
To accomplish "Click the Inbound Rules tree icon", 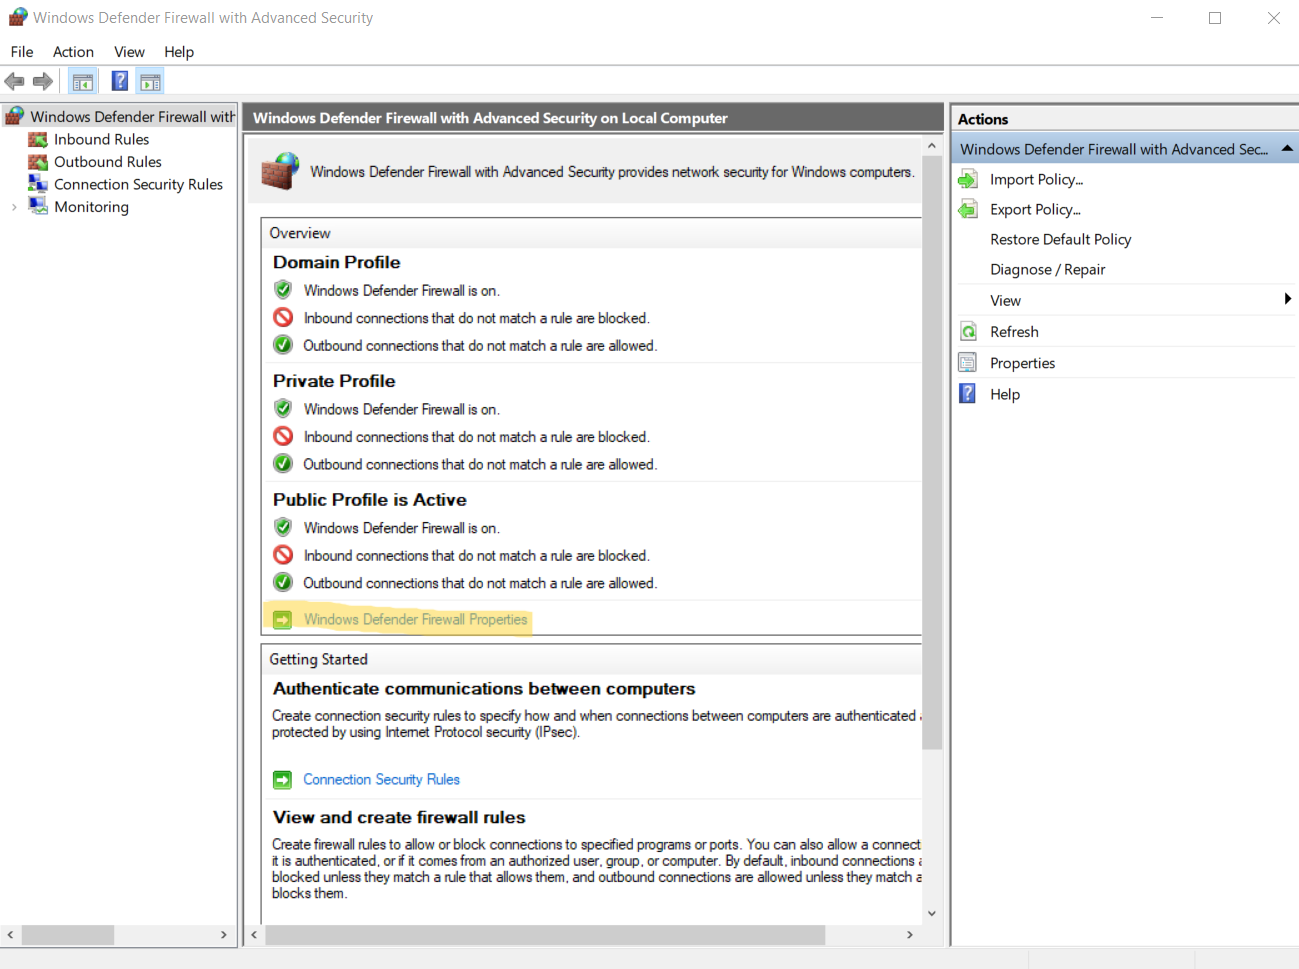I will (x=38, y=140).
